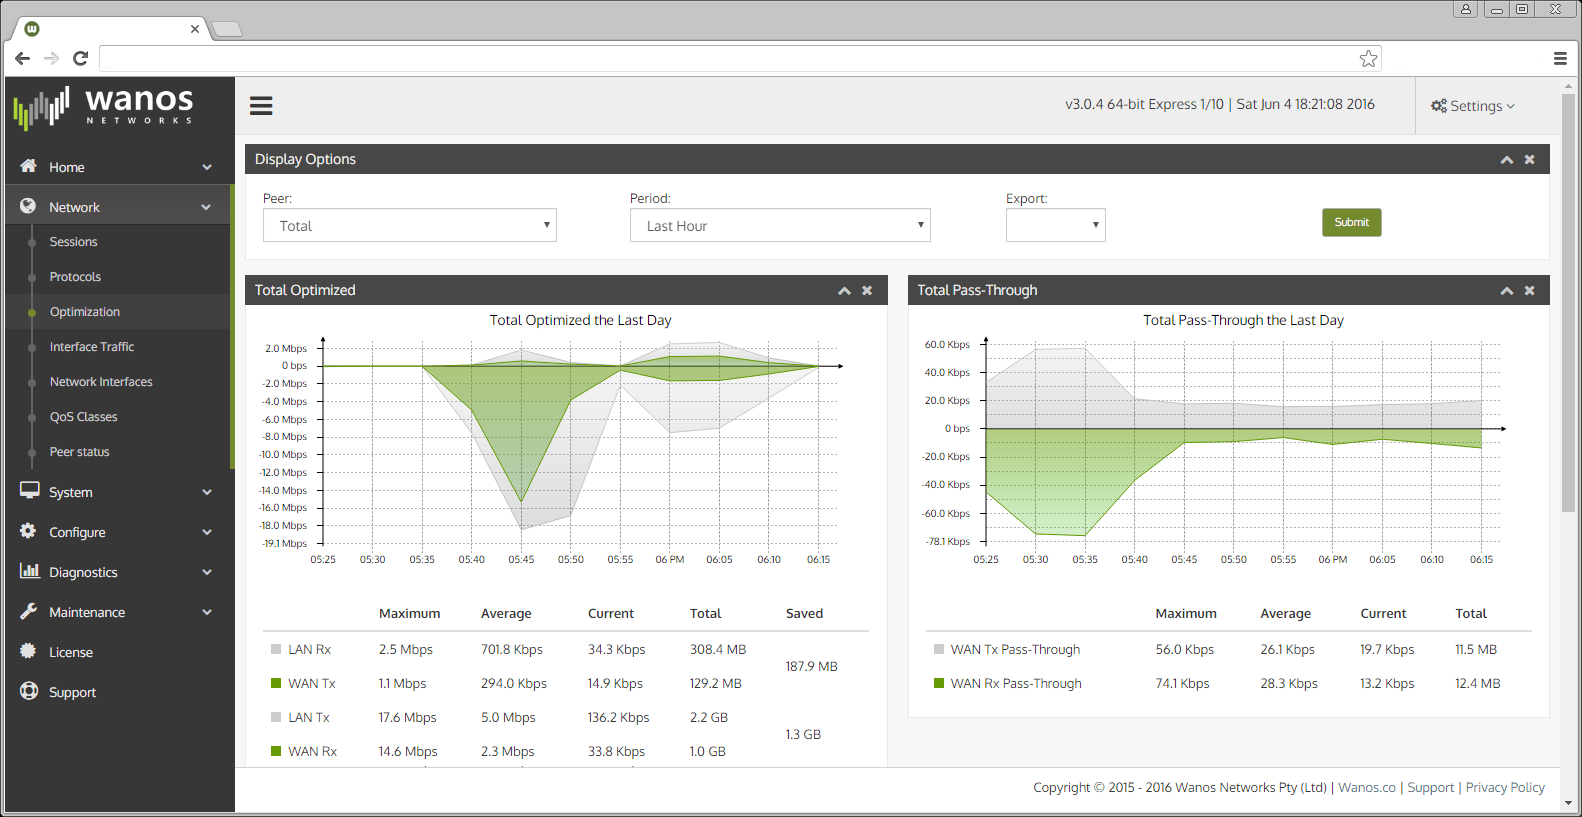Viewport: 1582px width, 817px height.
Task: Click the Maintenance wrench icon
Action: pos(28,611)
